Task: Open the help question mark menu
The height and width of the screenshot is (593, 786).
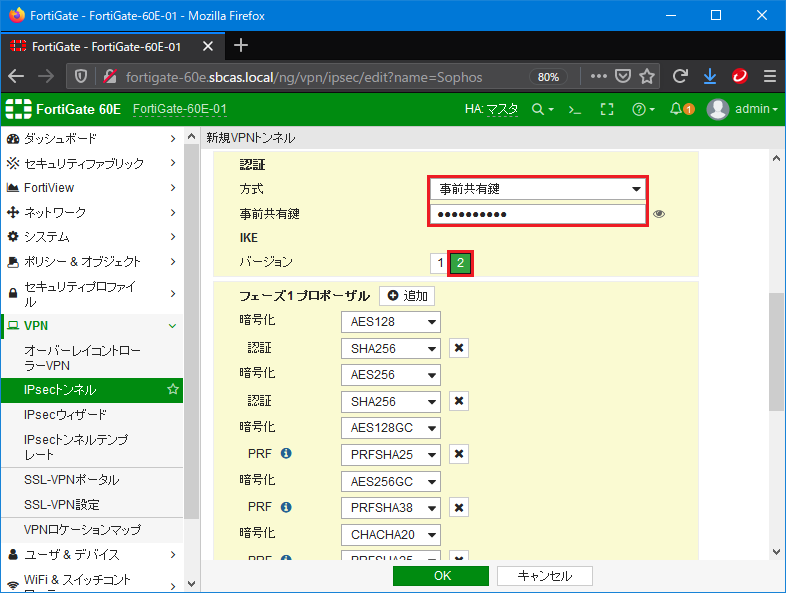Action: [643, 109]
